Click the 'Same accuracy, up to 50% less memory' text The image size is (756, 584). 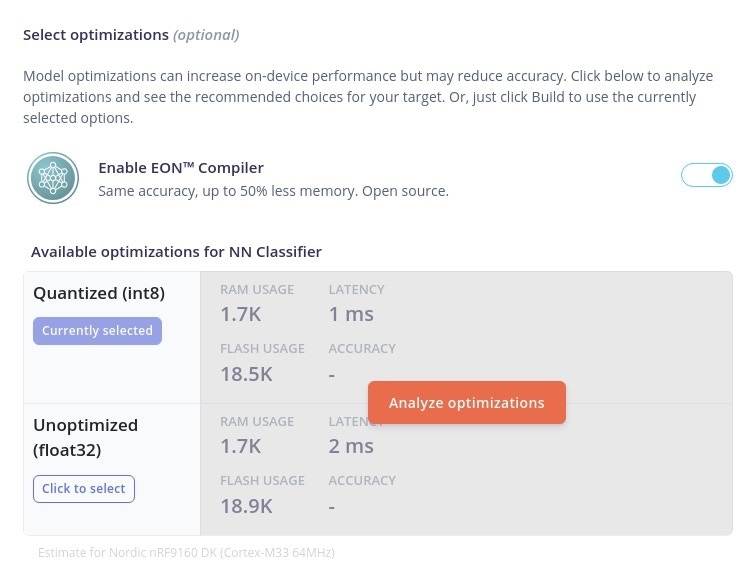pyautogui.click(x=273, y=191)
